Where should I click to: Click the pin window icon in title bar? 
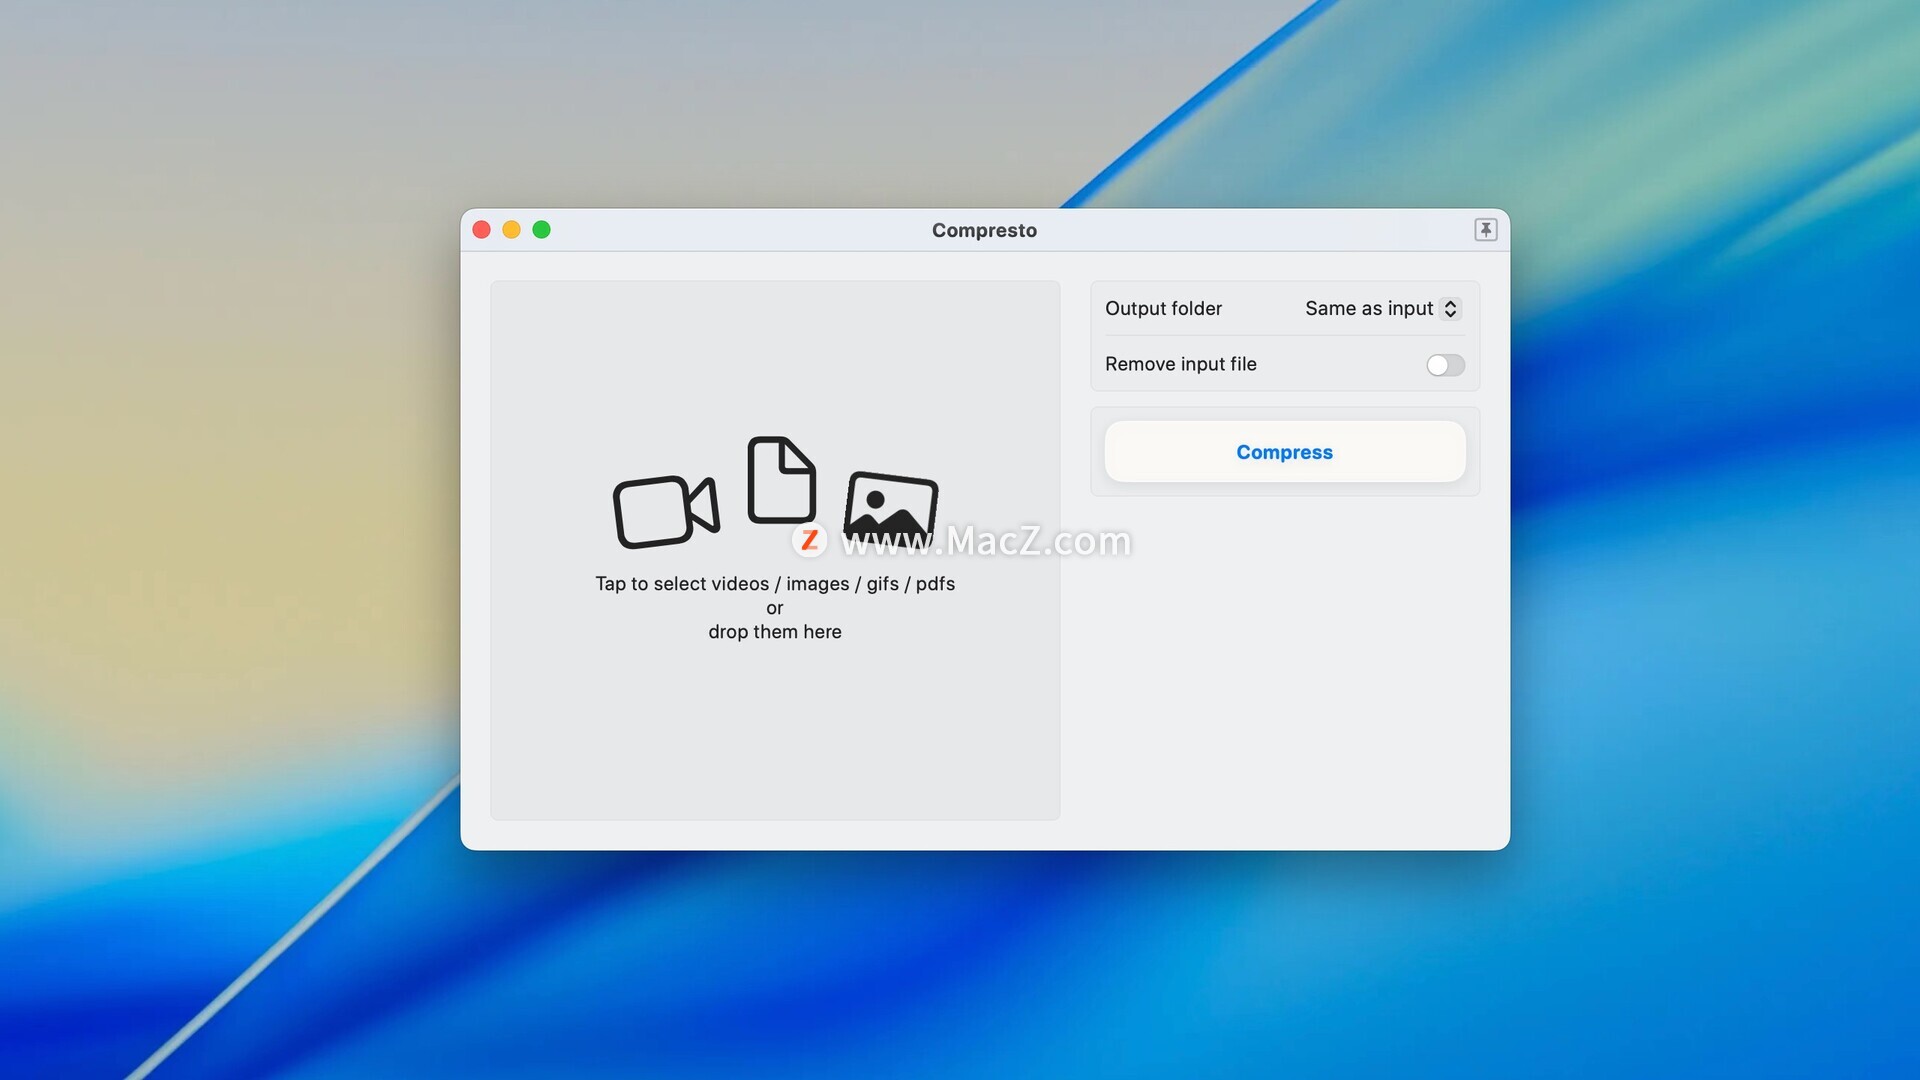pos(1485,230)
